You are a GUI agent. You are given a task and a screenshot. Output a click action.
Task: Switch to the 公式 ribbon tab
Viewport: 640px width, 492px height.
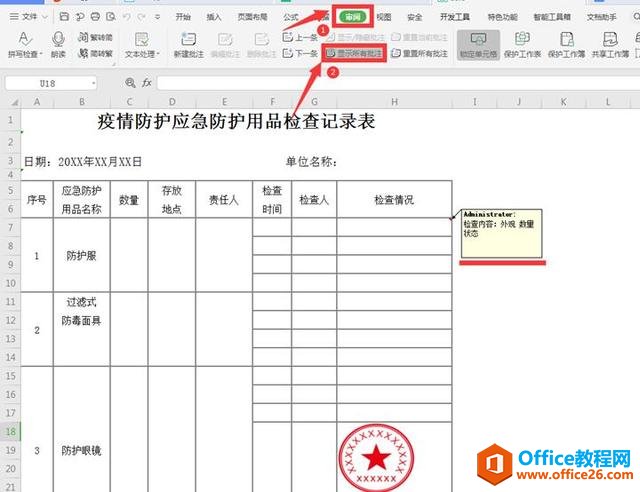(290, 17)
